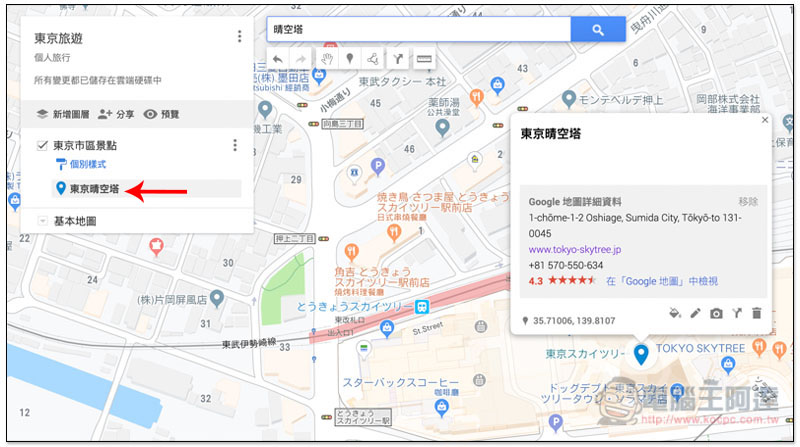
Task: Select the 東京晴空塔 item in the layer
Action: click(146, 189)
